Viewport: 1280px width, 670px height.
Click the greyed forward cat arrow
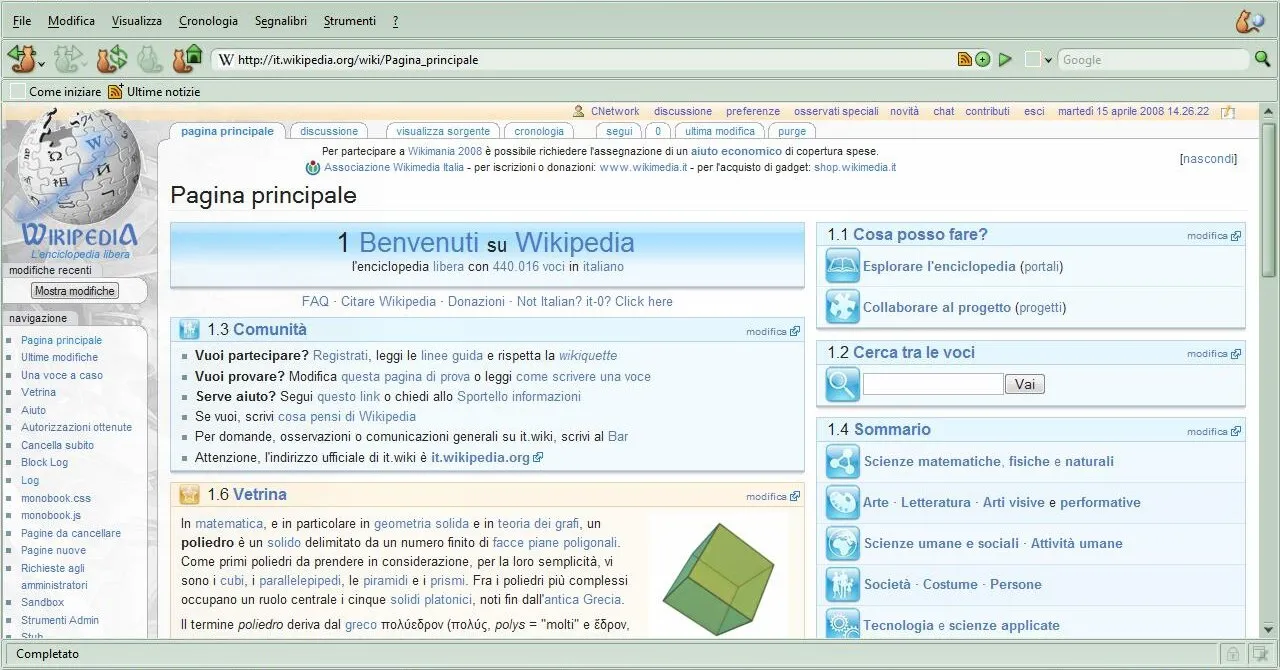pos(70,59)
